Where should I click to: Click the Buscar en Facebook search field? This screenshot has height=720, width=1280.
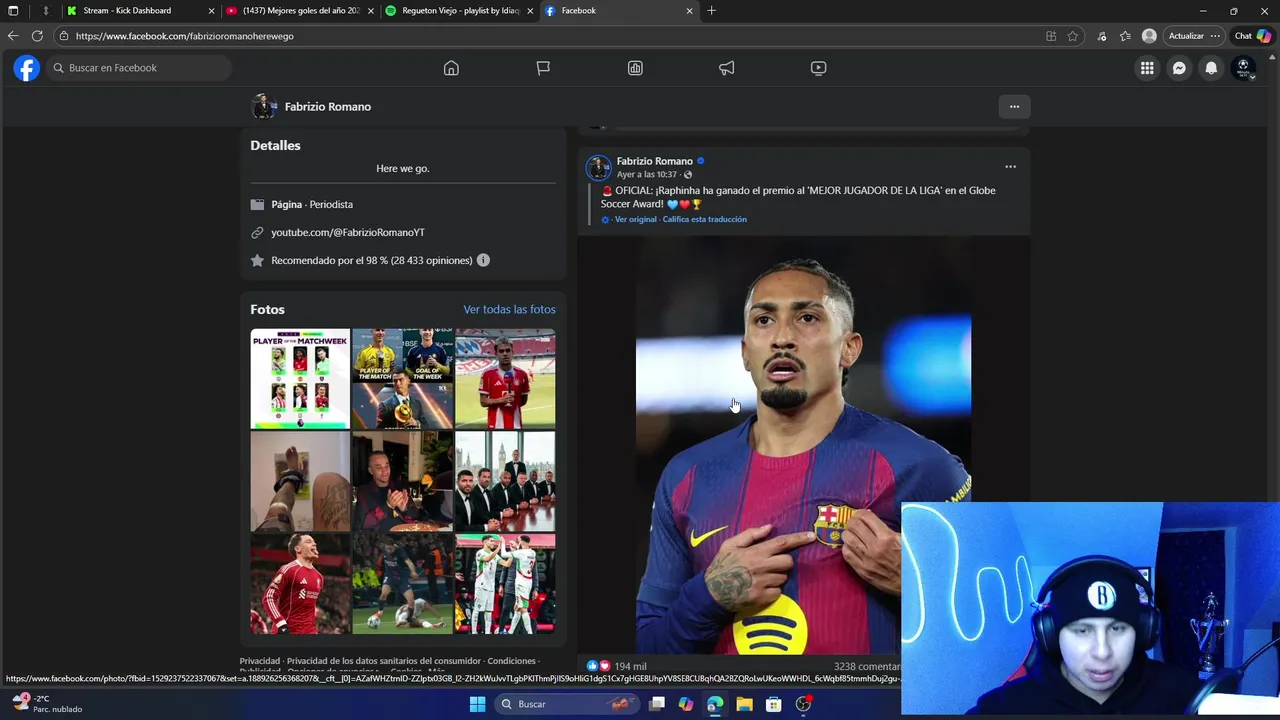(139, 68)
